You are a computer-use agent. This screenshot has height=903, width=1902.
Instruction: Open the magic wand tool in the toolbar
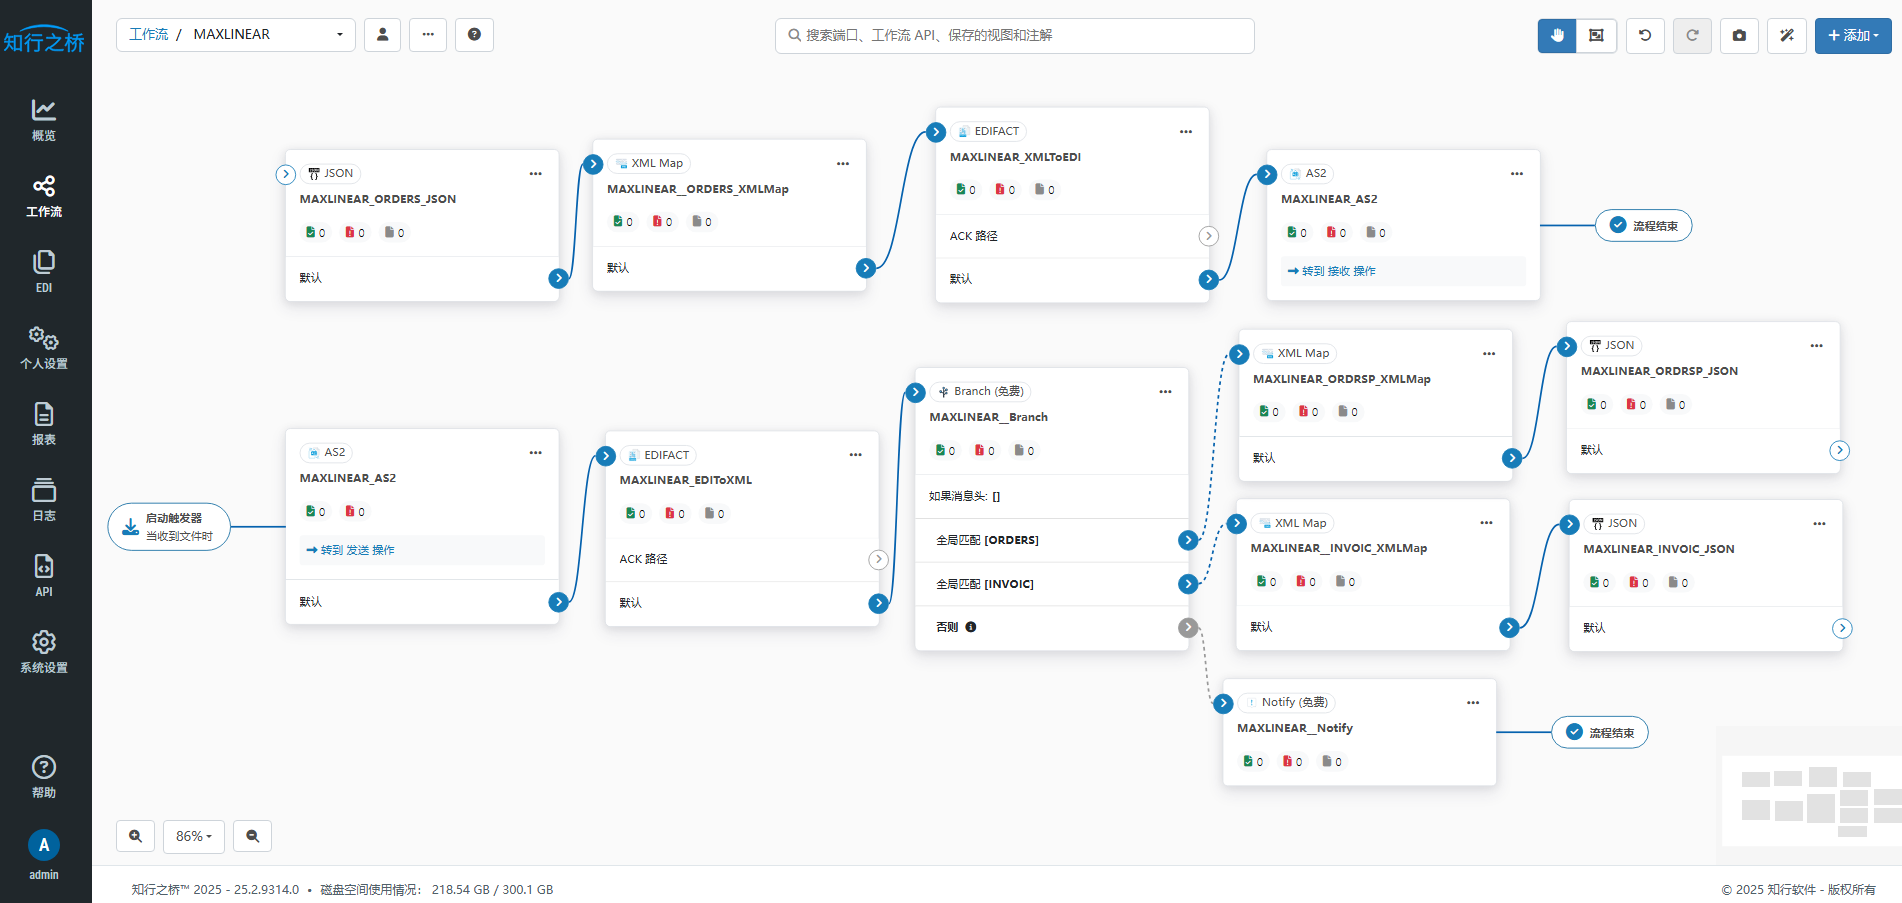[1786, 35]
